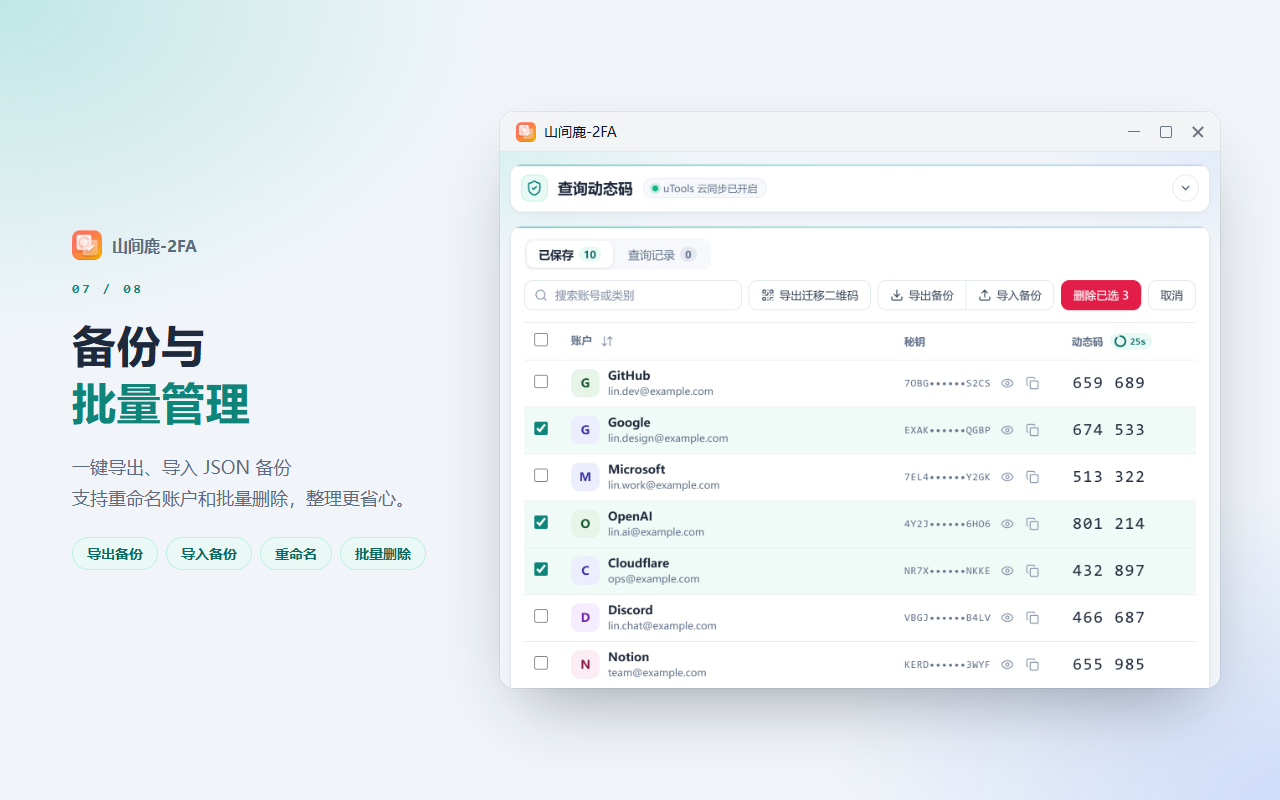Focus the 搜索账号或类别 search field
Image resolution: width=1280 pixels, height=800 pixels.
pos(633,295)
